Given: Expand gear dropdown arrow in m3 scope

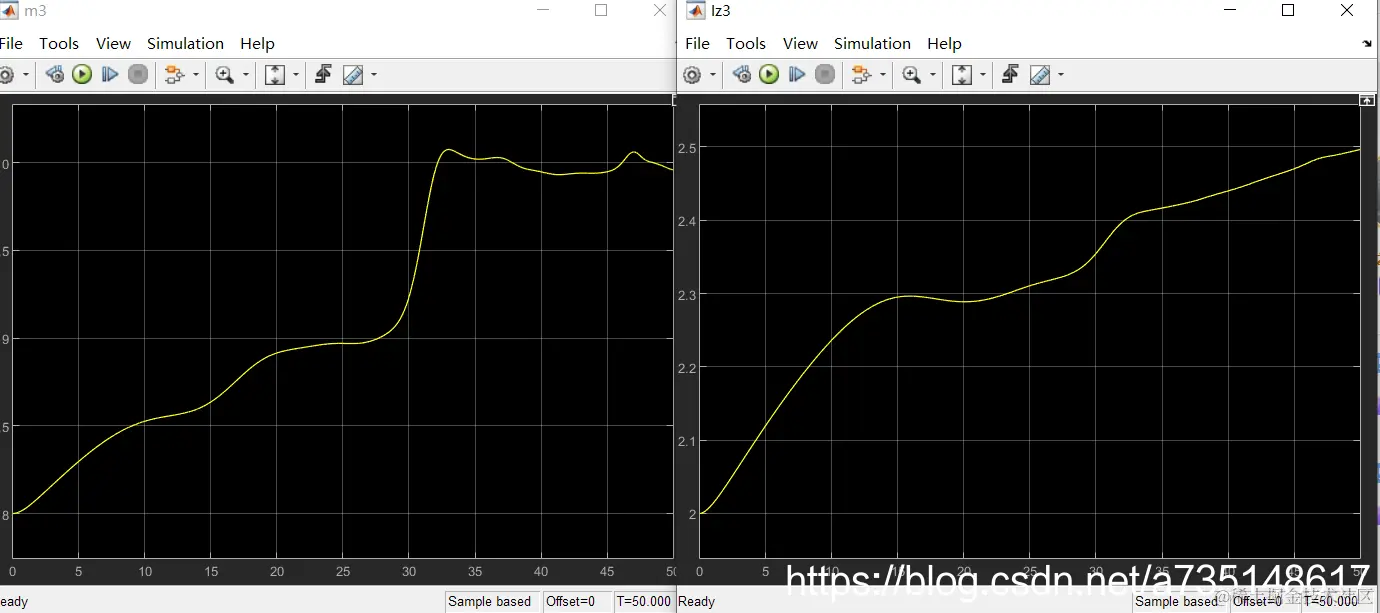Looking at the screenshot, I should point(24,75).
